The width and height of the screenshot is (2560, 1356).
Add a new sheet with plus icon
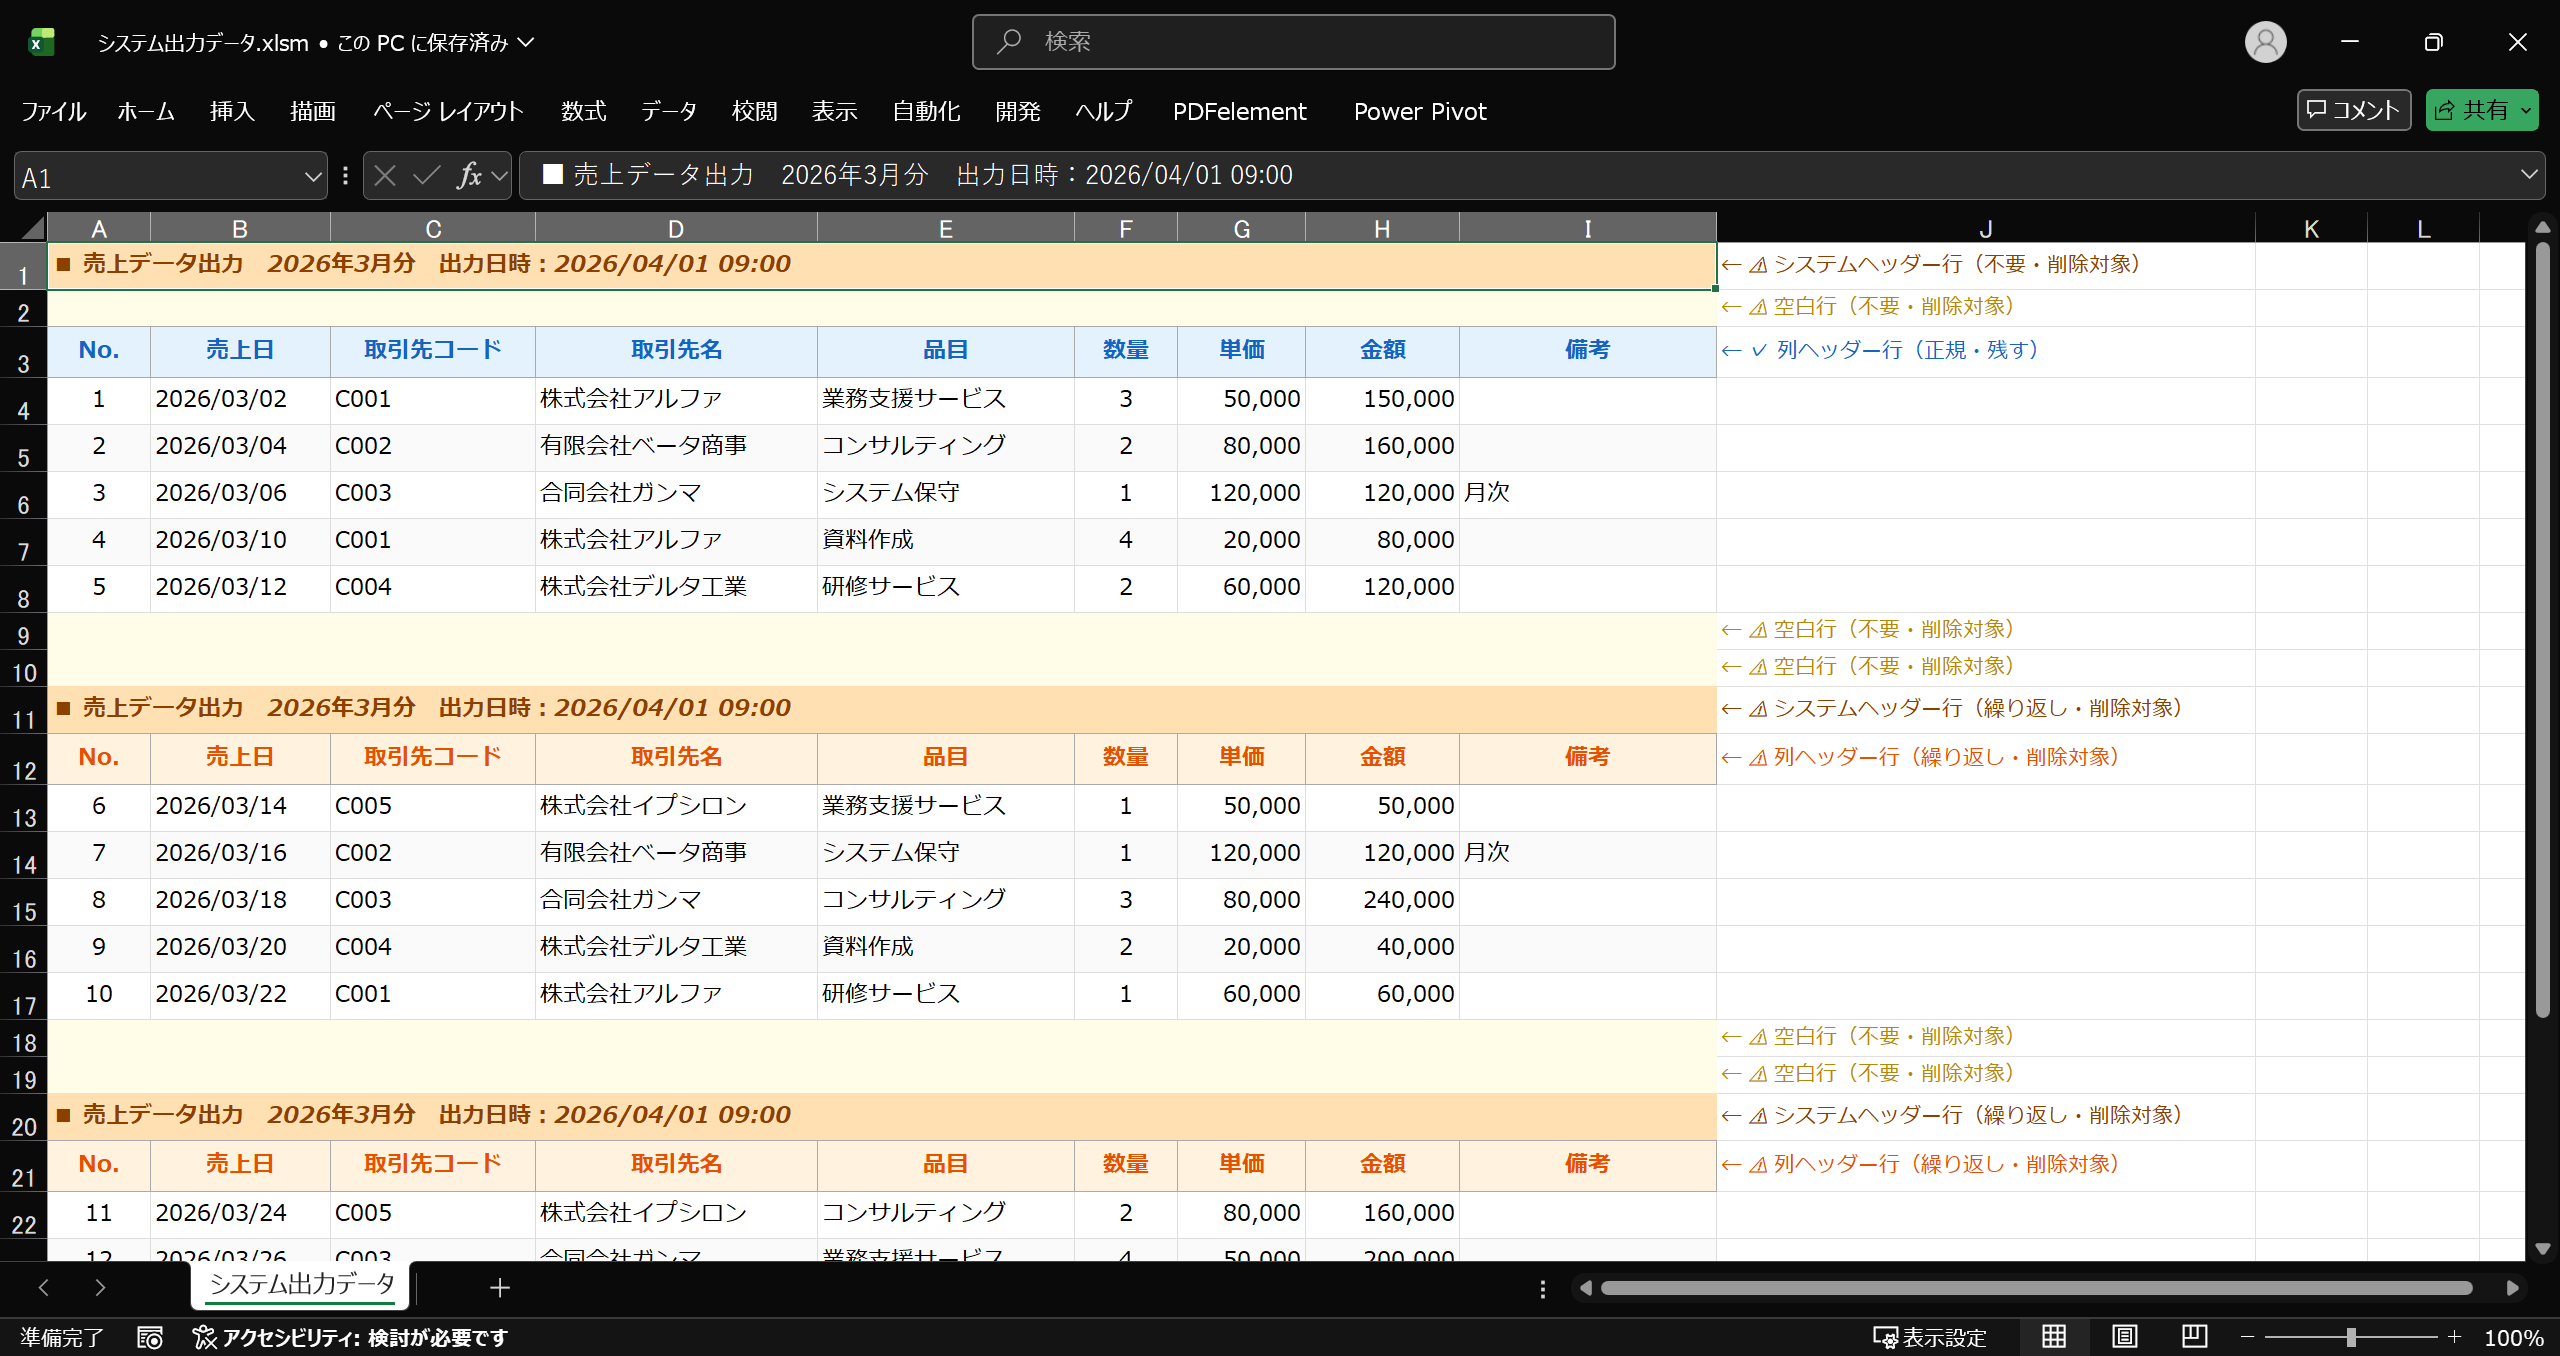[x=500, y=1288]
